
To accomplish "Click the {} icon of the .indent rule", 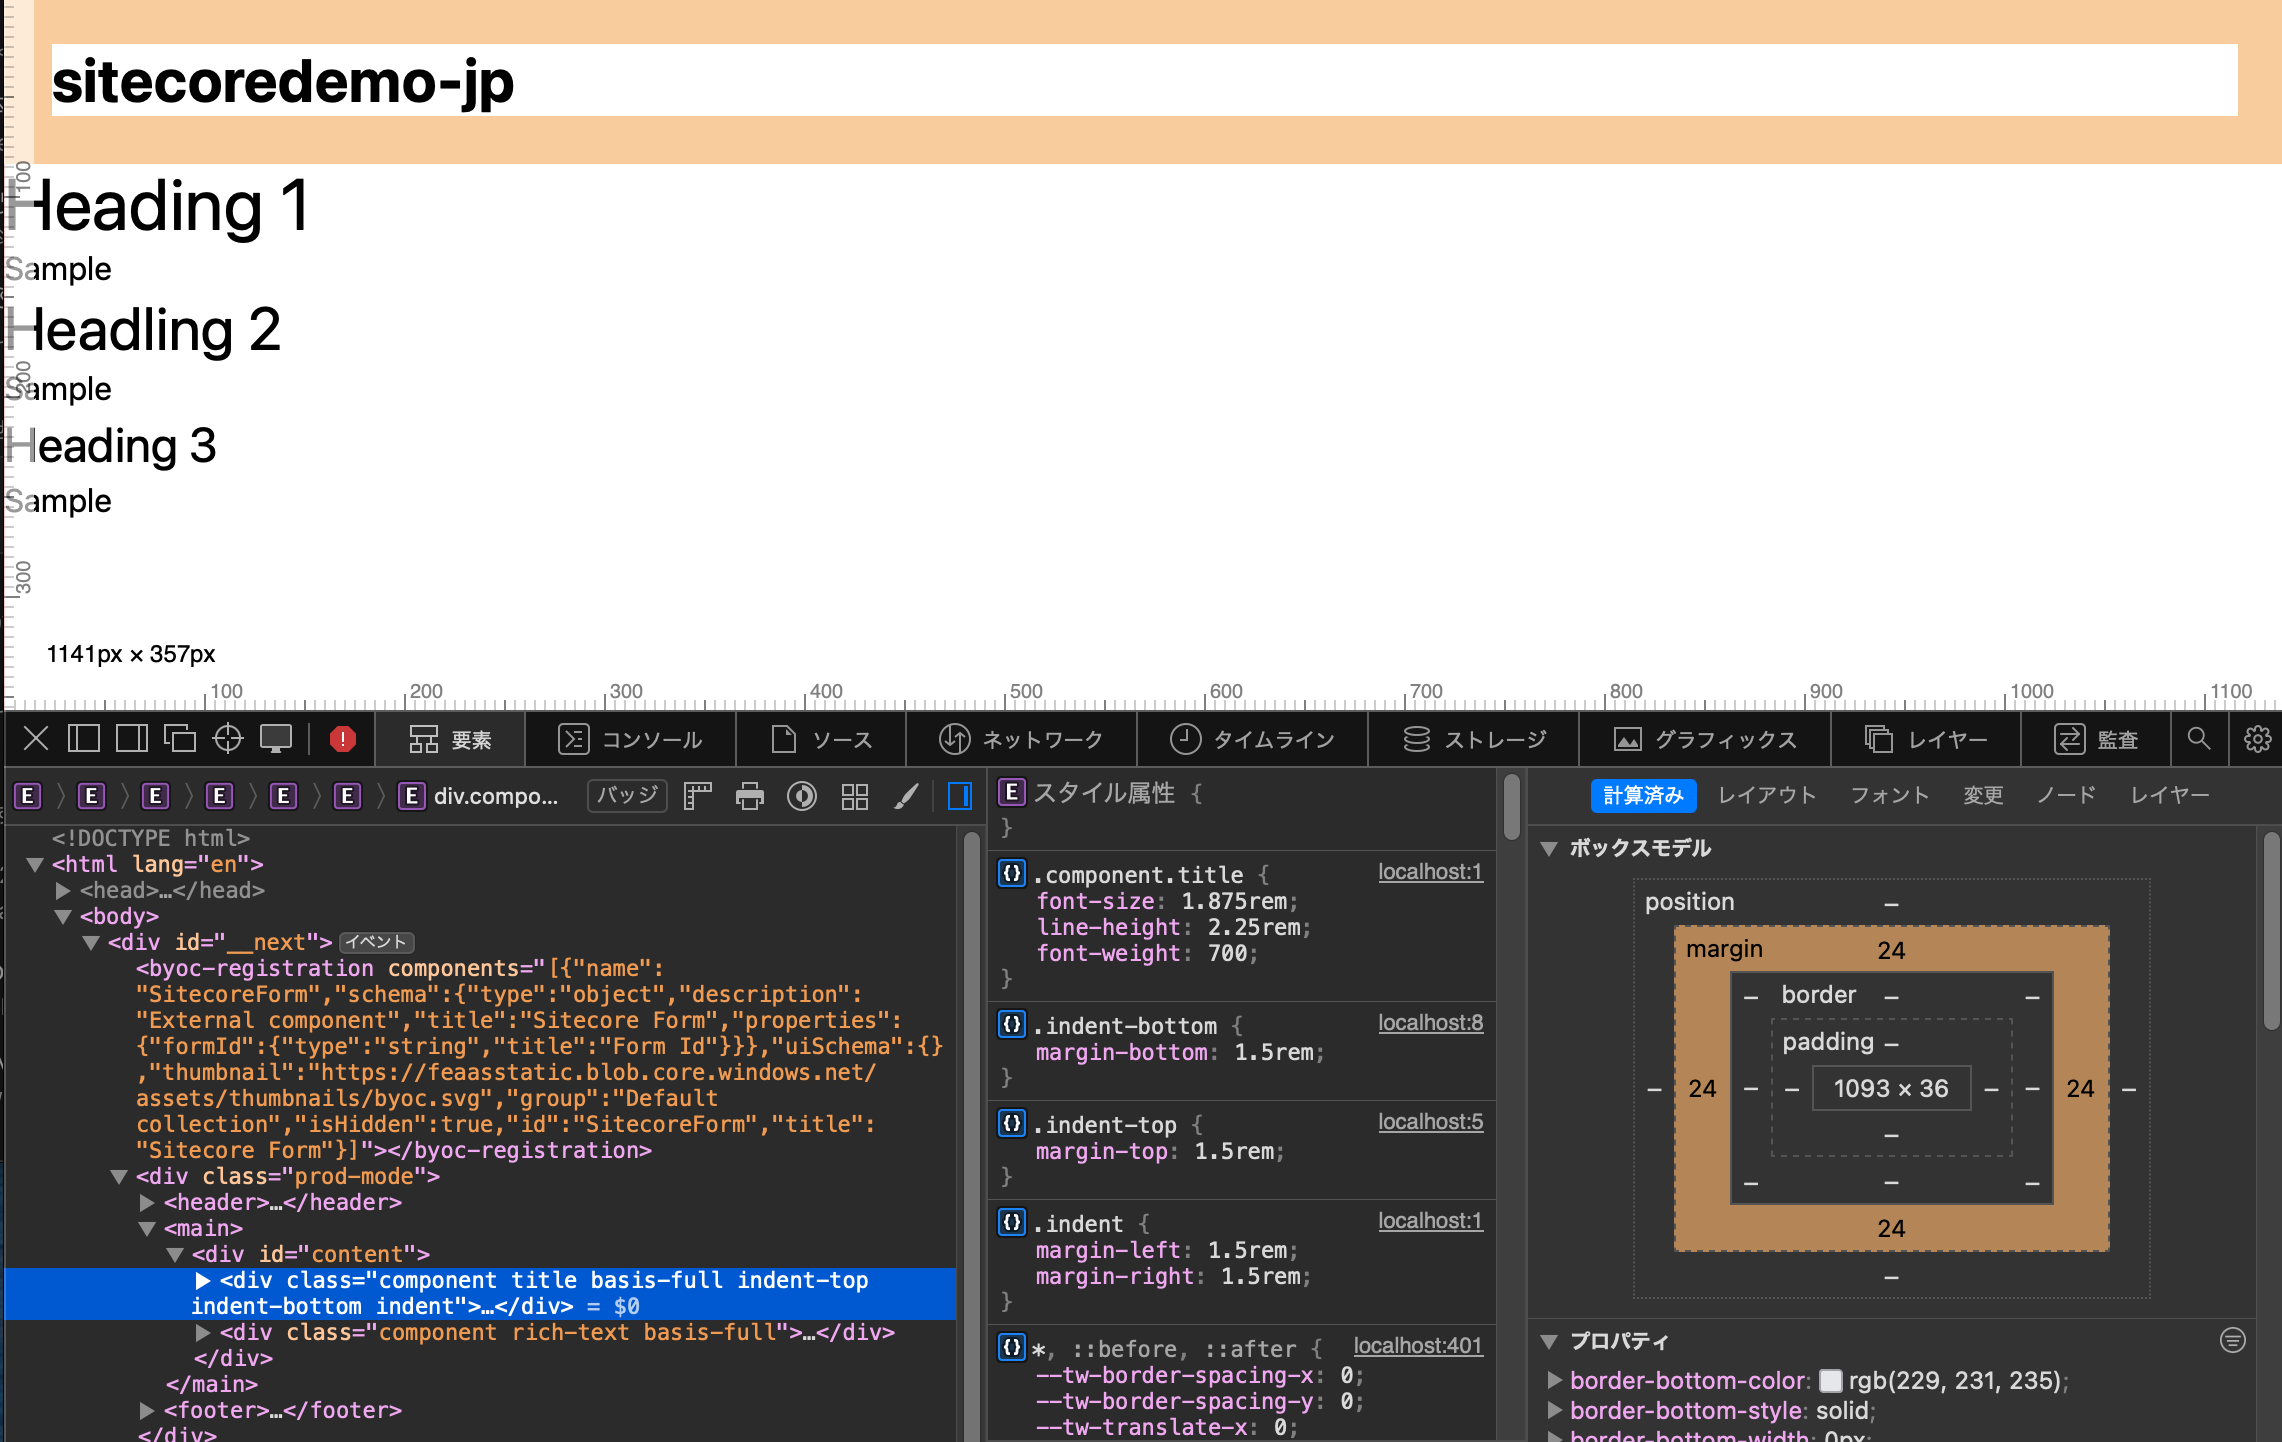I will pos(1012,1222).
